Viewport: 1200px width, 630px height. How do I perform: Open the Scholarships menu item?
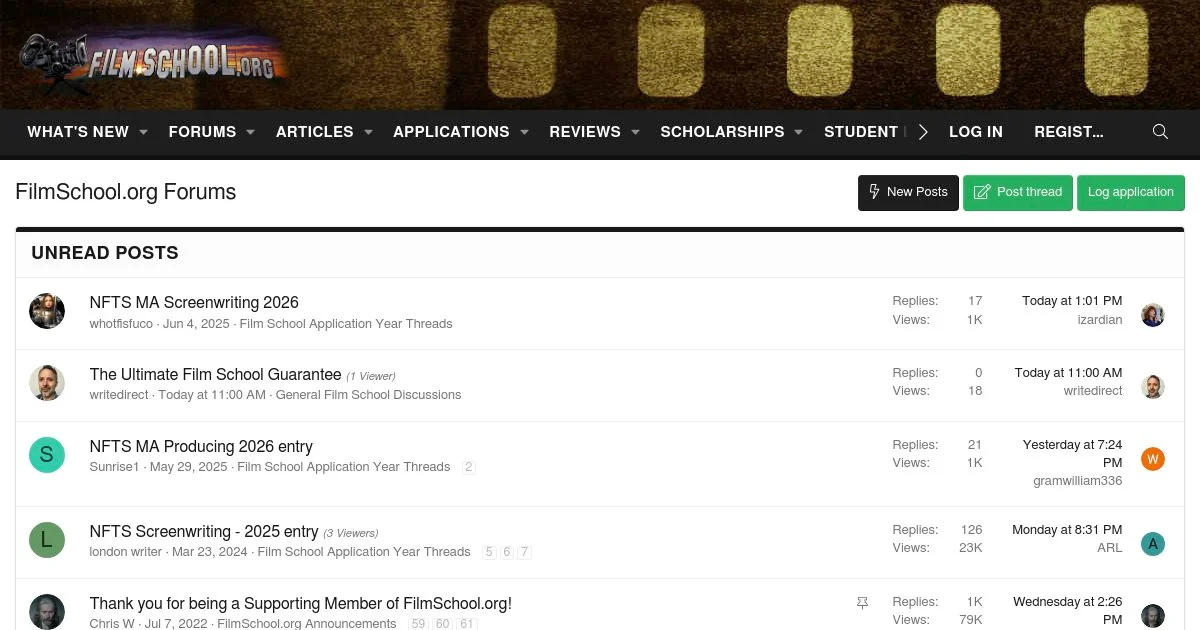[x=722, y=132]
